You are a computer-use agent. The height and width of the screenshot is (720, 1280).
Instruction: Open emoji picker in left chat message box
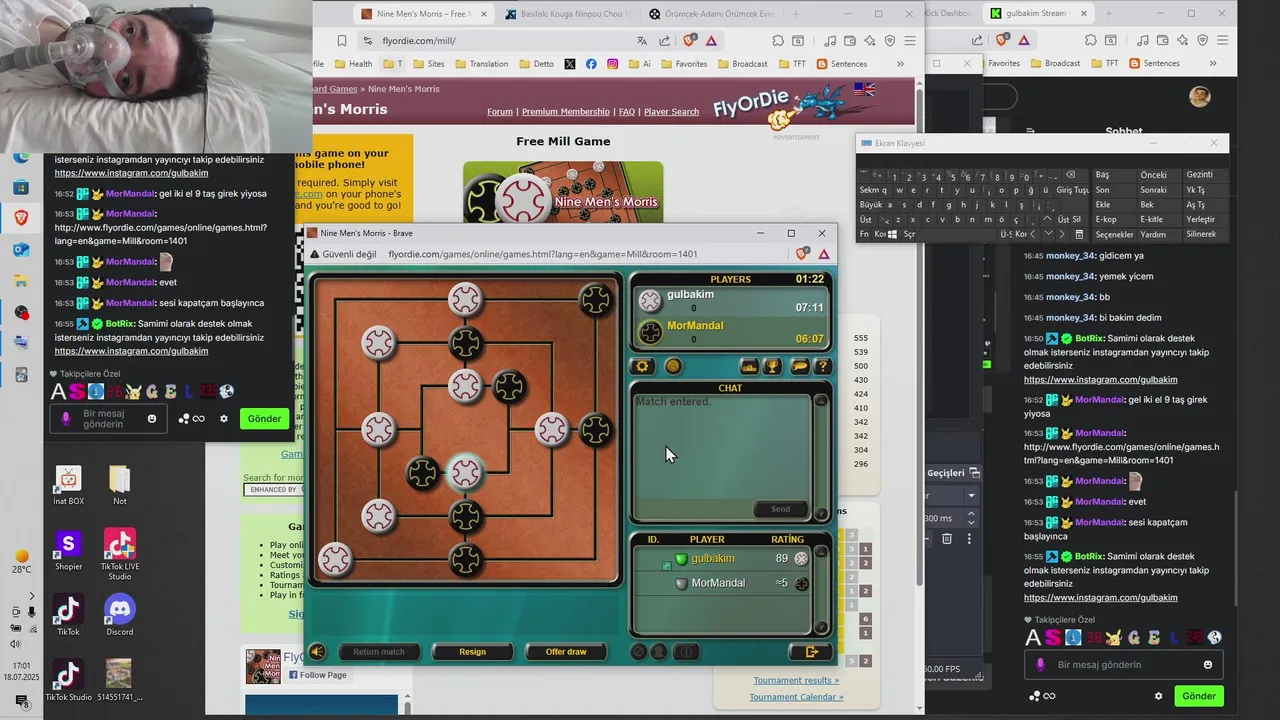[x=152, y=419]
